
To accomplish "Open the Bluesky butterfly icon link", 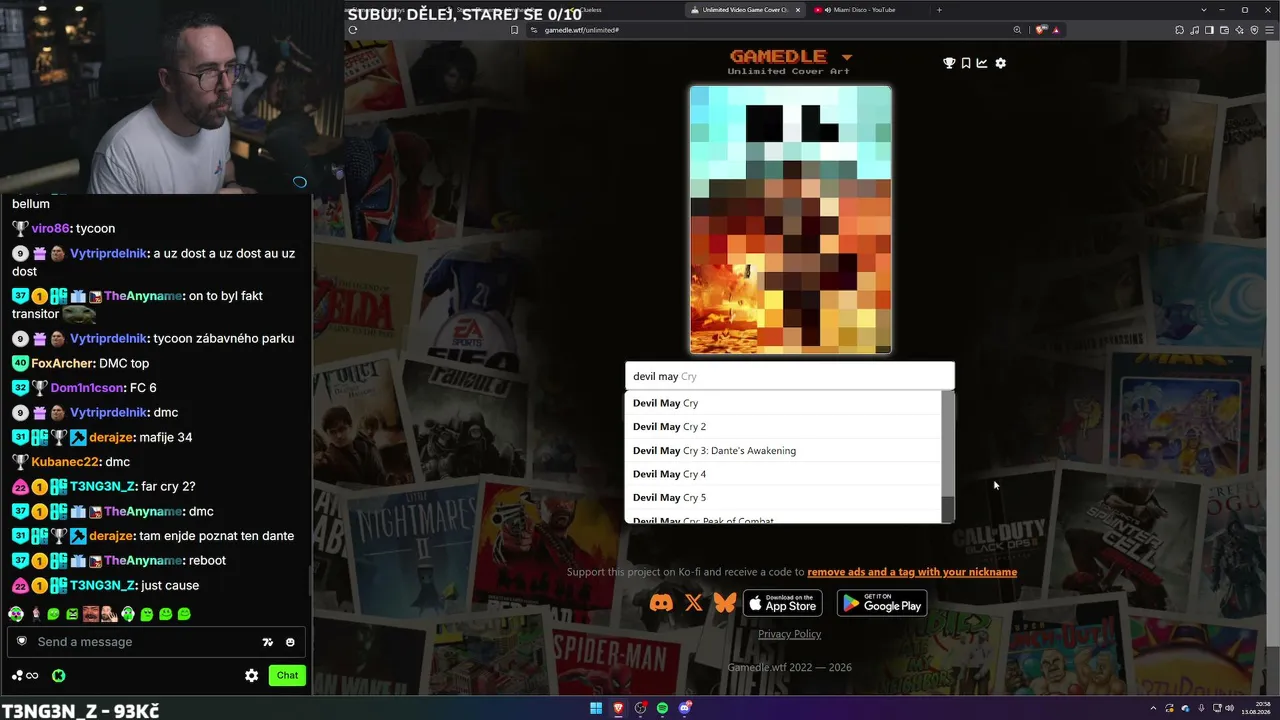I will coord(725,603).
